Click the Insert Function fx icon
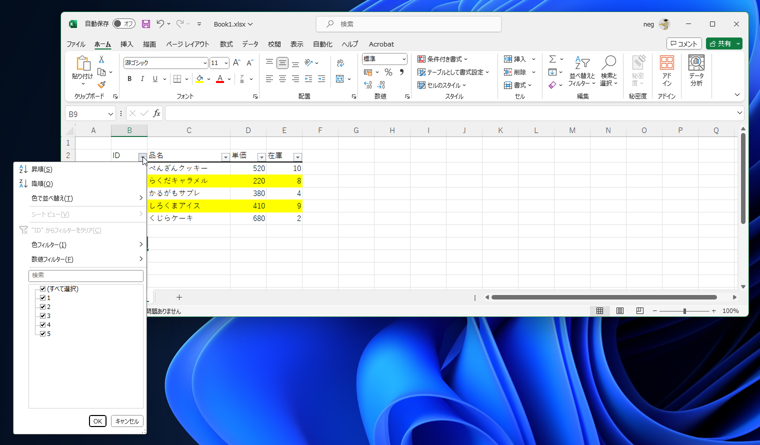Screen dimensions: 760x445 [157, 113]
